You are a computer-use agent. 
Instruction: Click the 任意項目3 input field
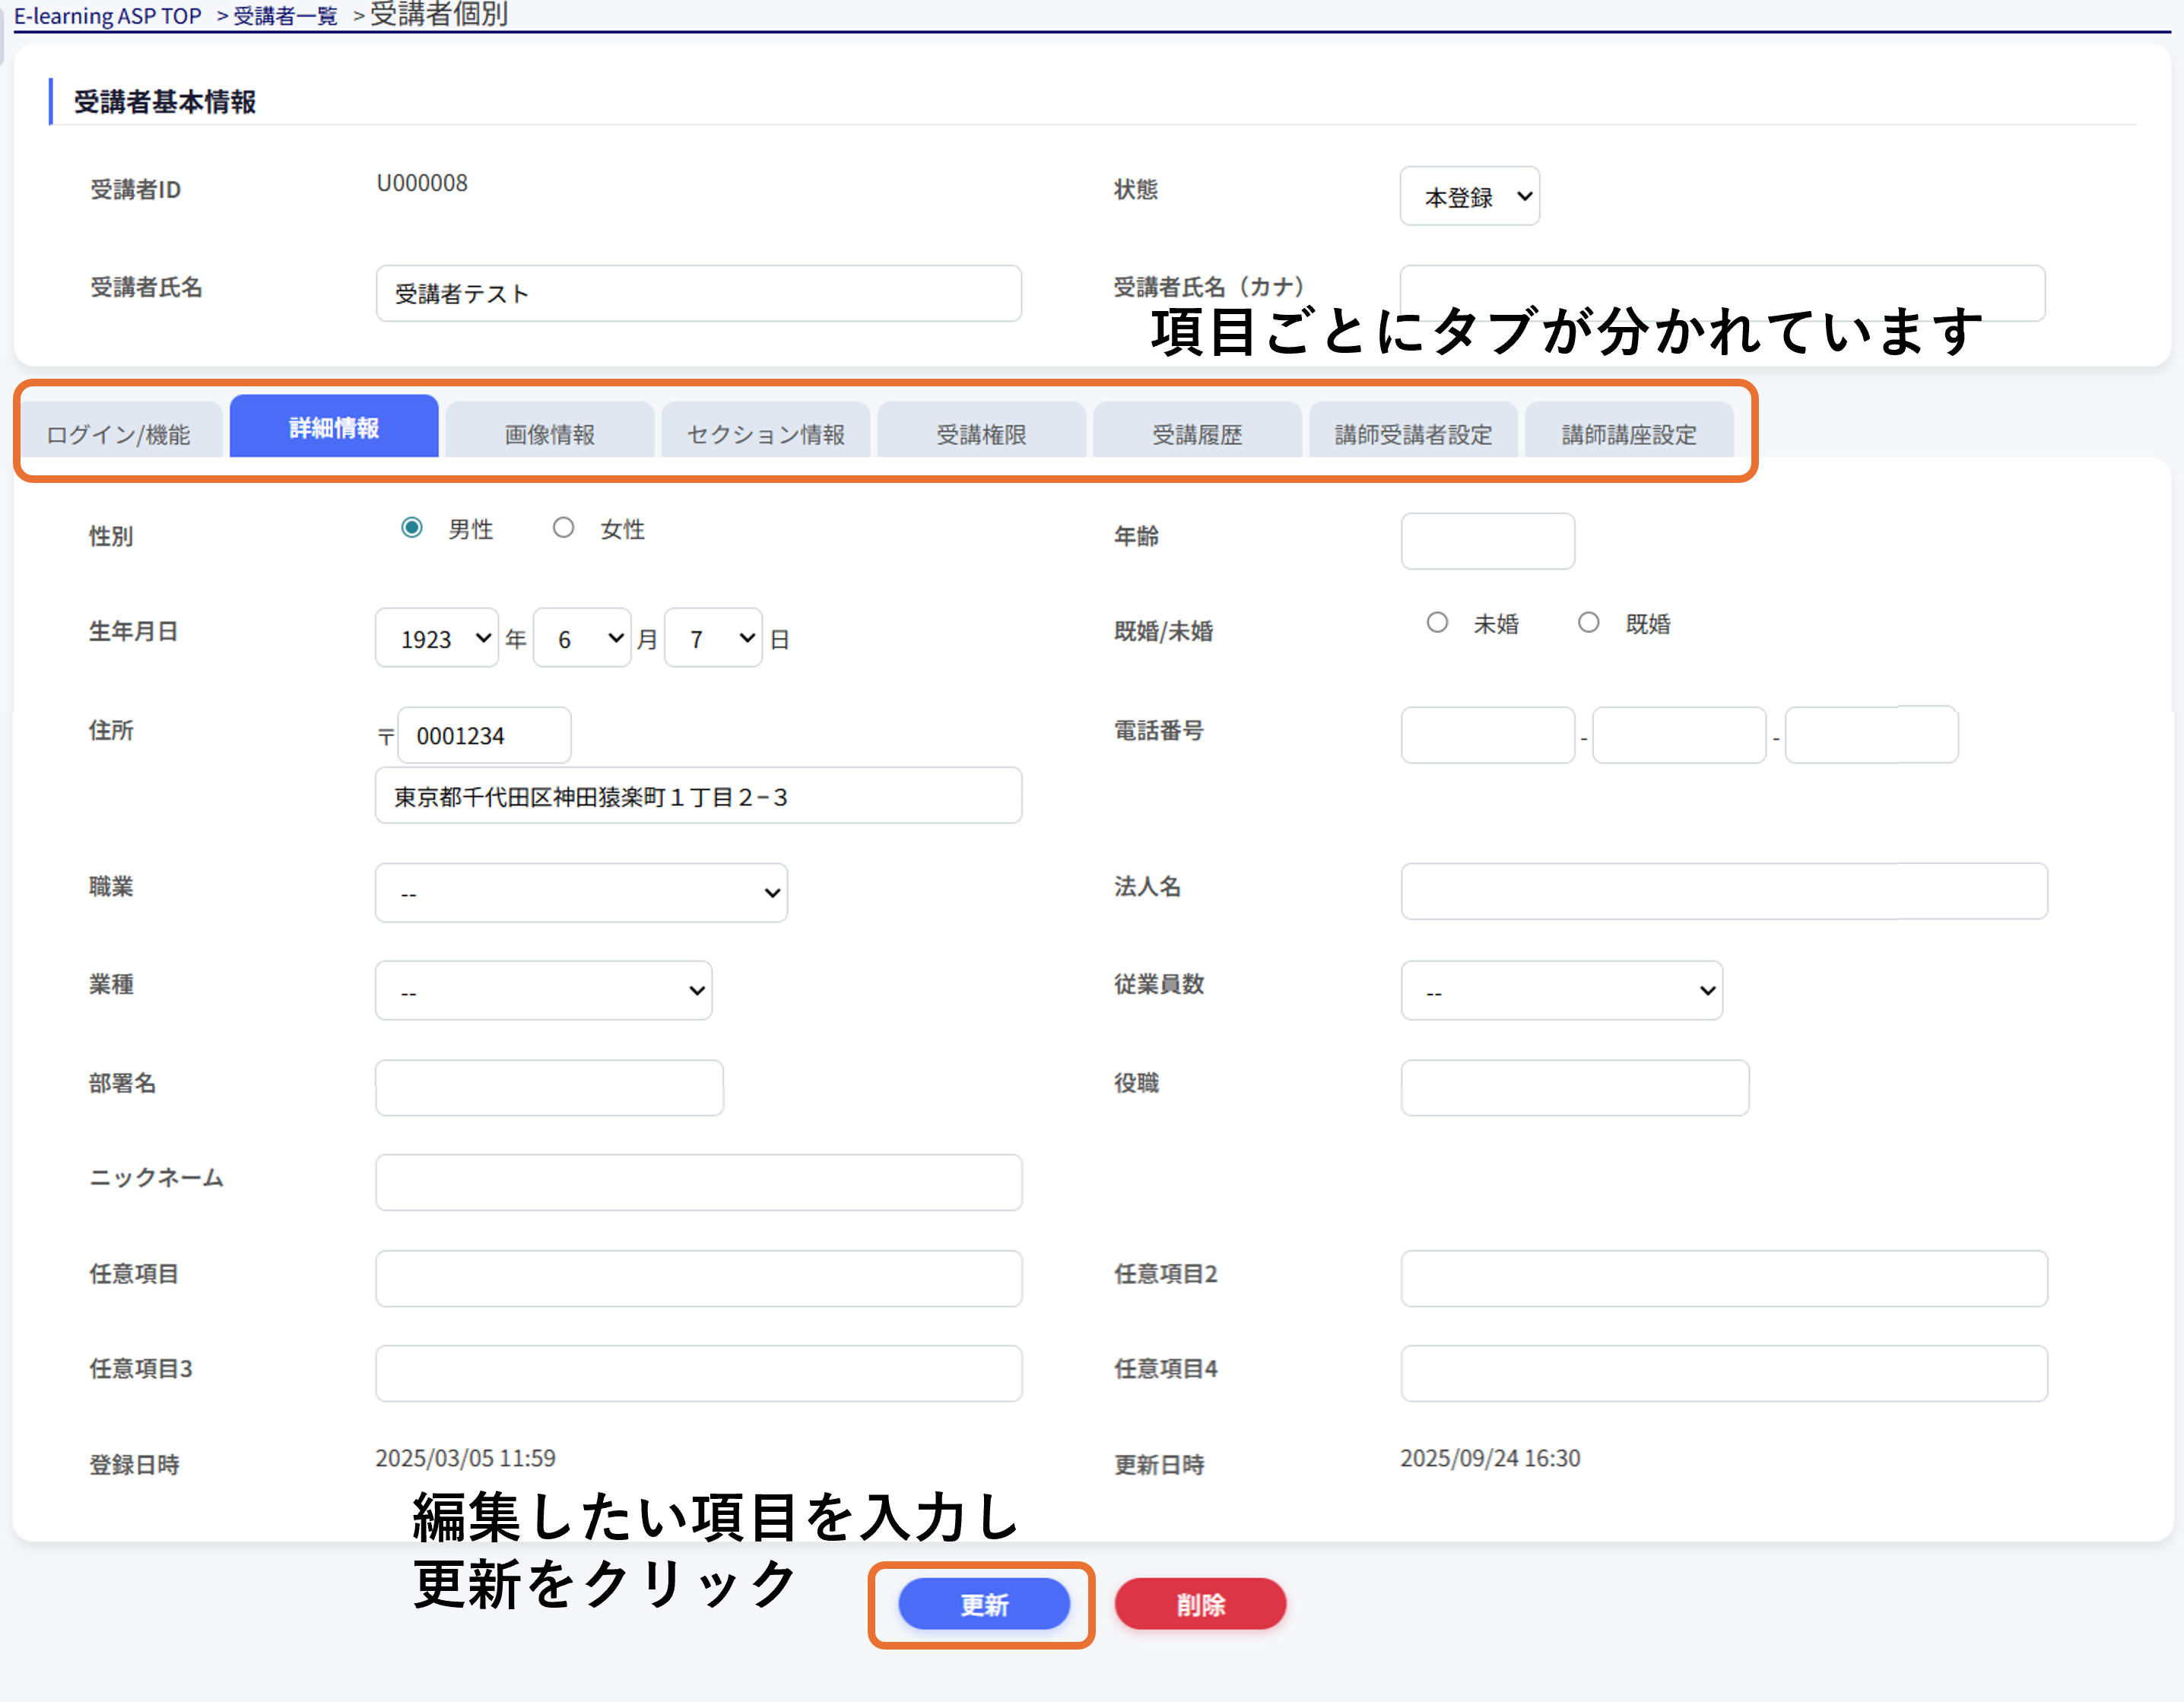[698, 1374]
